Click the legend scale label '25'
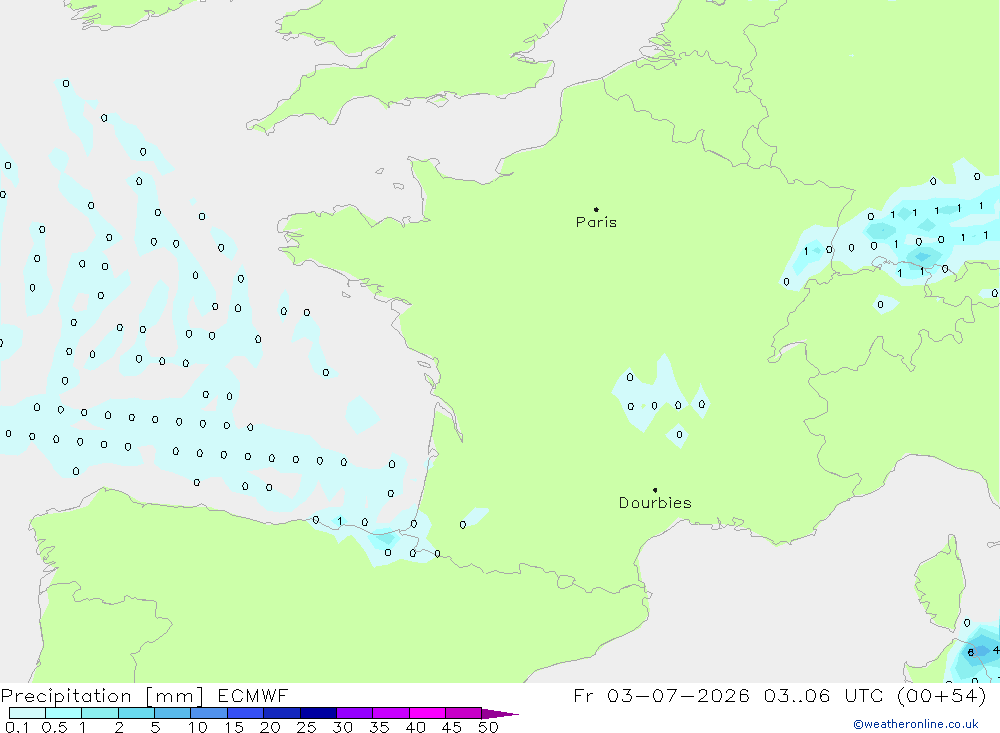1000x733 pixels. [x=307, y=727]
